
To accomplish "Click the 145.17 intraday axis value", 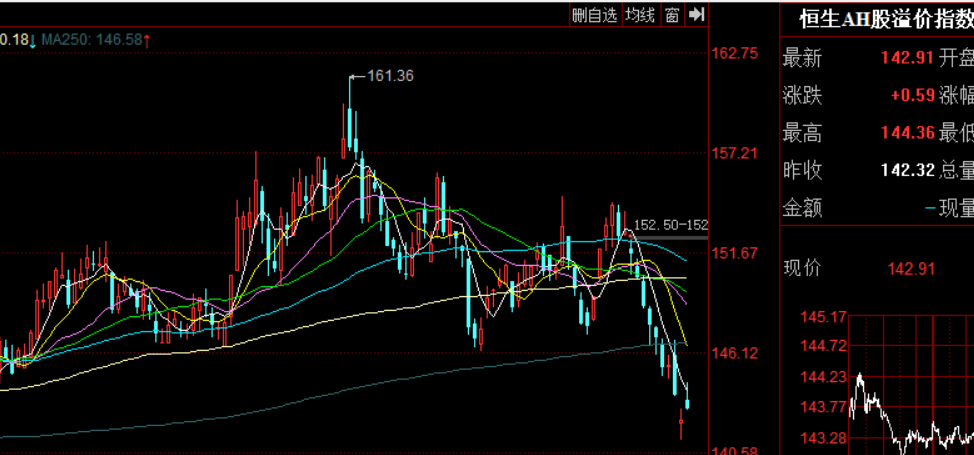I will (824, 317).
